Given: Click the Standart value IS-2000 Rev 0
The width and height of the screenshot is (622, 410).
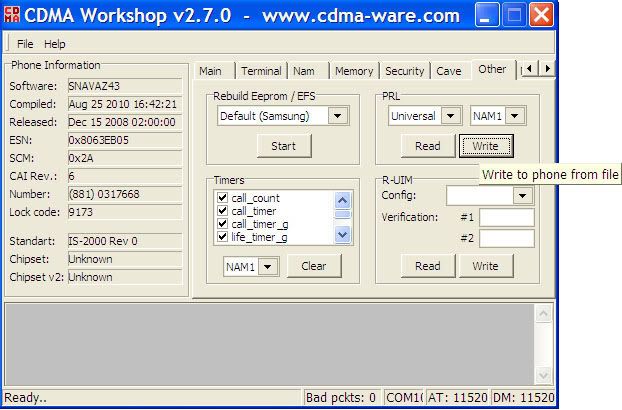Looking at the screenshot, I should pyautogui.click(x=125, y=241).
